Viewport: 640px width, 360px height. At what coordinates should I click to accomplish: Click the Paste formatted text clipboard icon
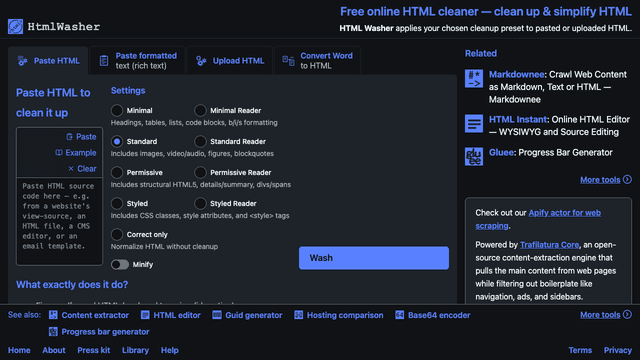click(x=104, y=61)
